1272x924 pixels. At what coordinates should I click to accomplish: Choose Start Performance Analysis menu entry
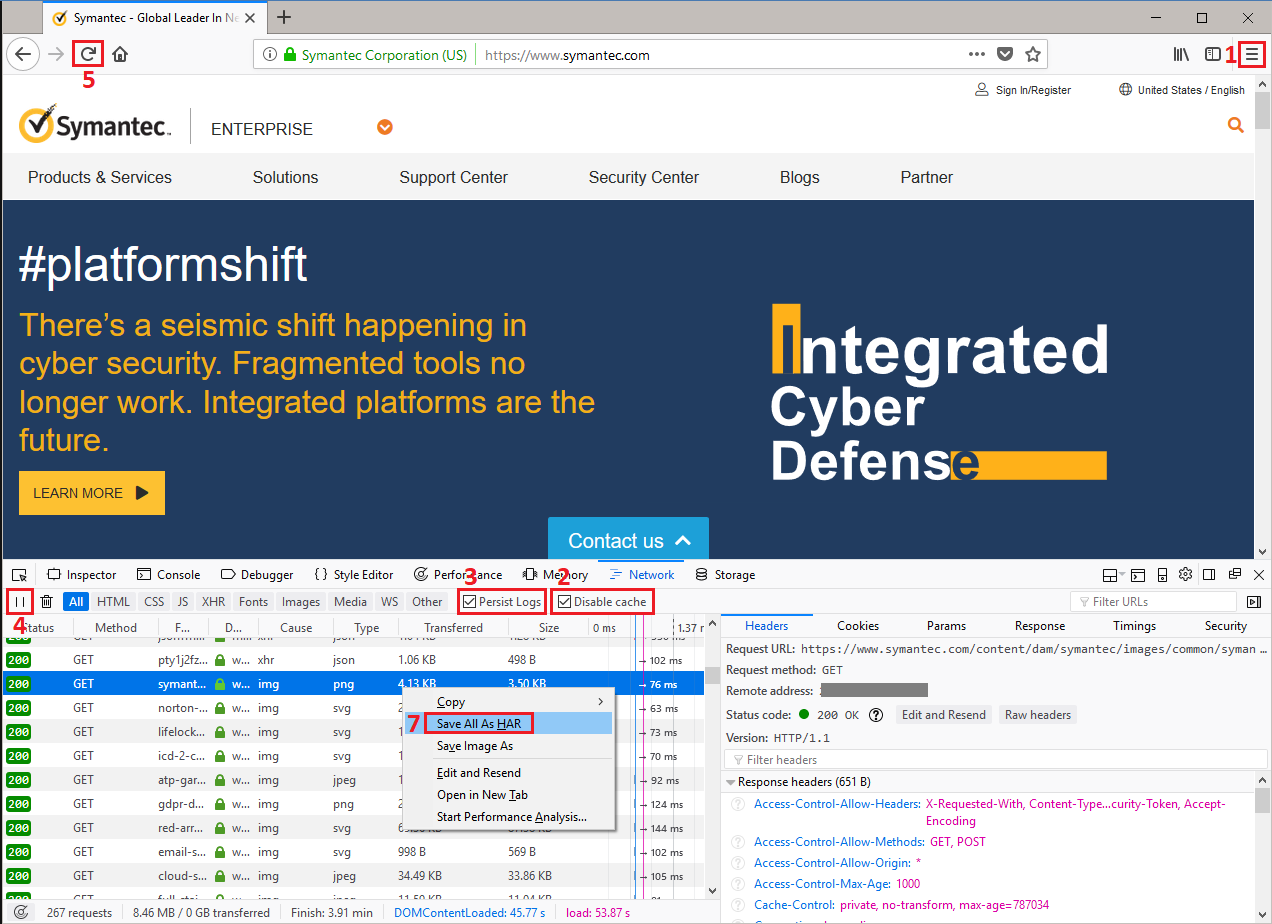click(x=509, y=817)
